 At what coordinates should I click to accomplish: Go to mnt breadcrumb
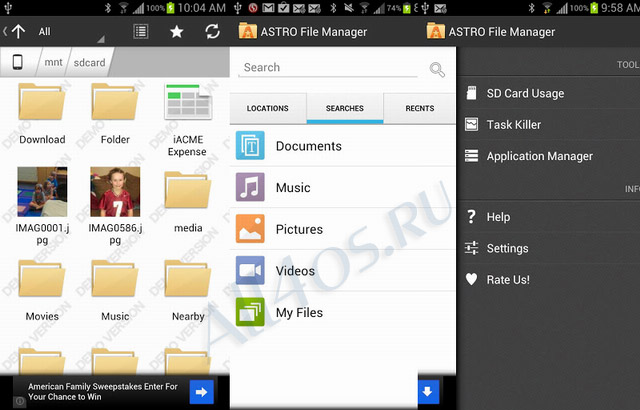tap(53, 62)
